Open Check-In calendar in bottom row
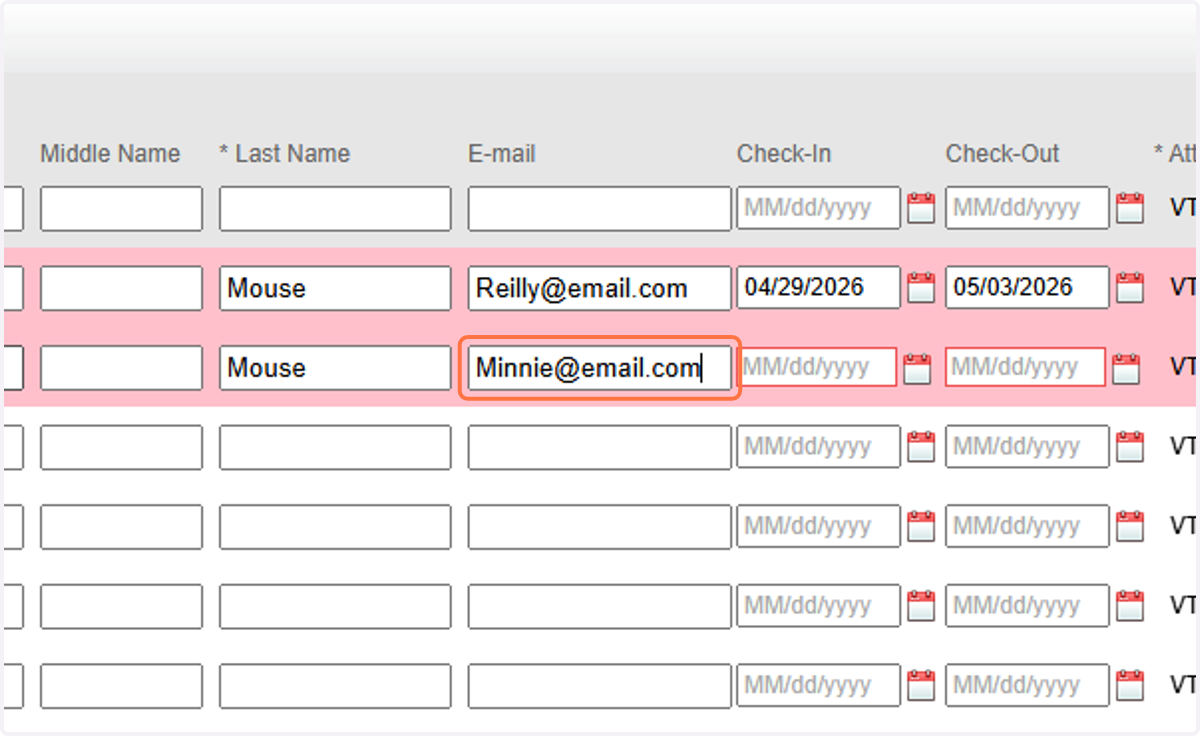 click(x=921, y=686)
